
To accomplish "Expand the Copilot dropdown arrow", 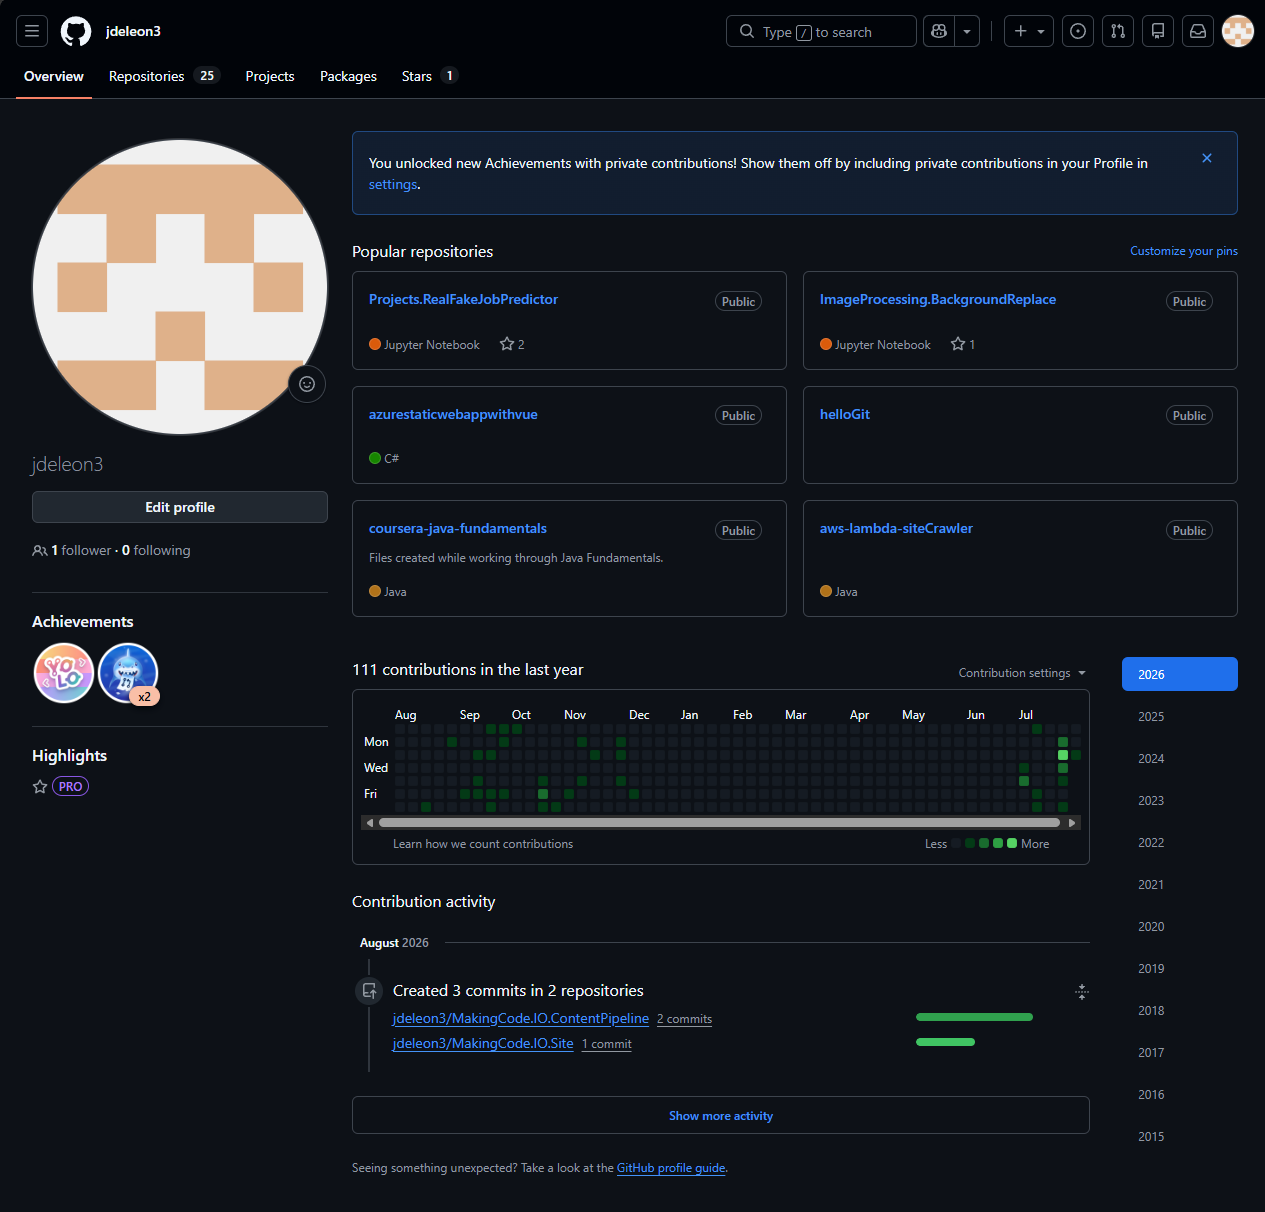I will [967, 31].
